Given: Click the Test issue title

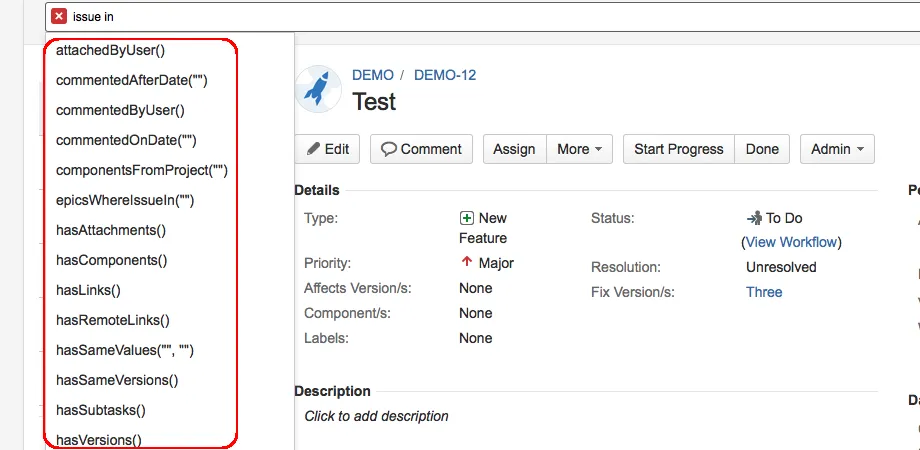Looking at the screenshot, I should coord(374,102).
